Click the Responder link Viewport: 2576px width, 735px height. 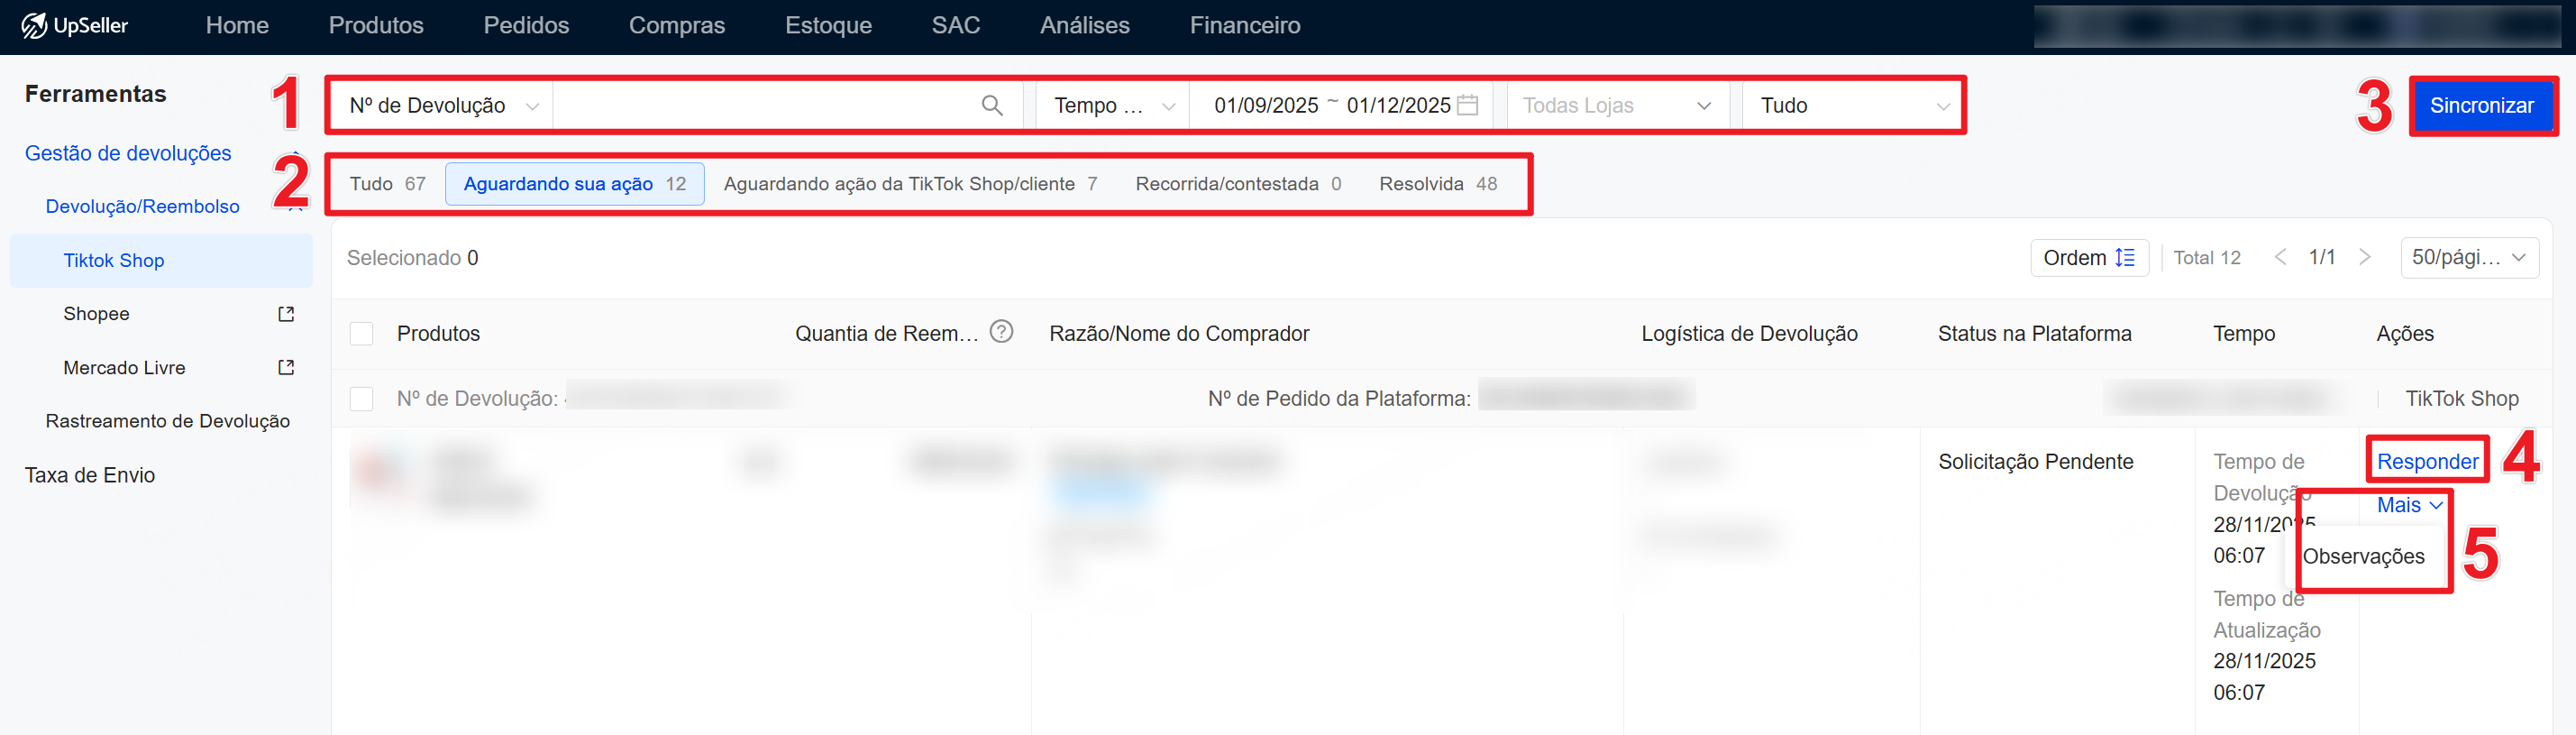(x=2427, y=461)
